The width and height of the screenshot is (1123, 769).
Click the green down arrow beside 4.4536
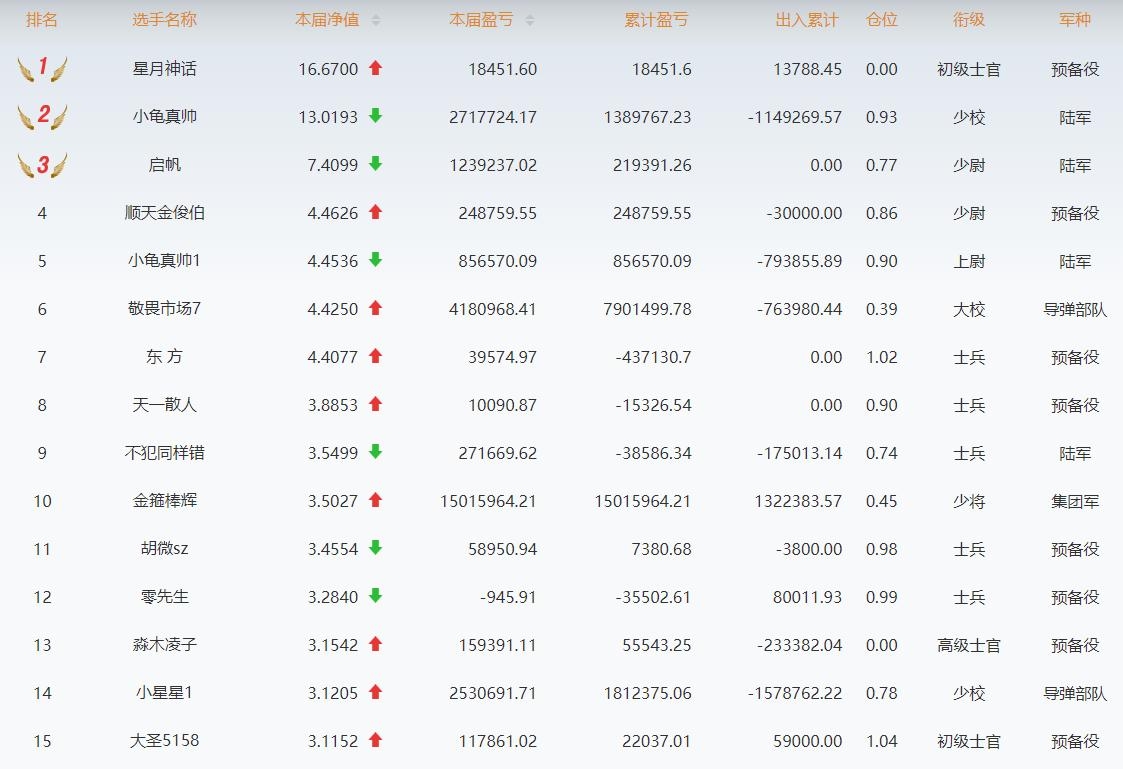[x=375, y=260]
